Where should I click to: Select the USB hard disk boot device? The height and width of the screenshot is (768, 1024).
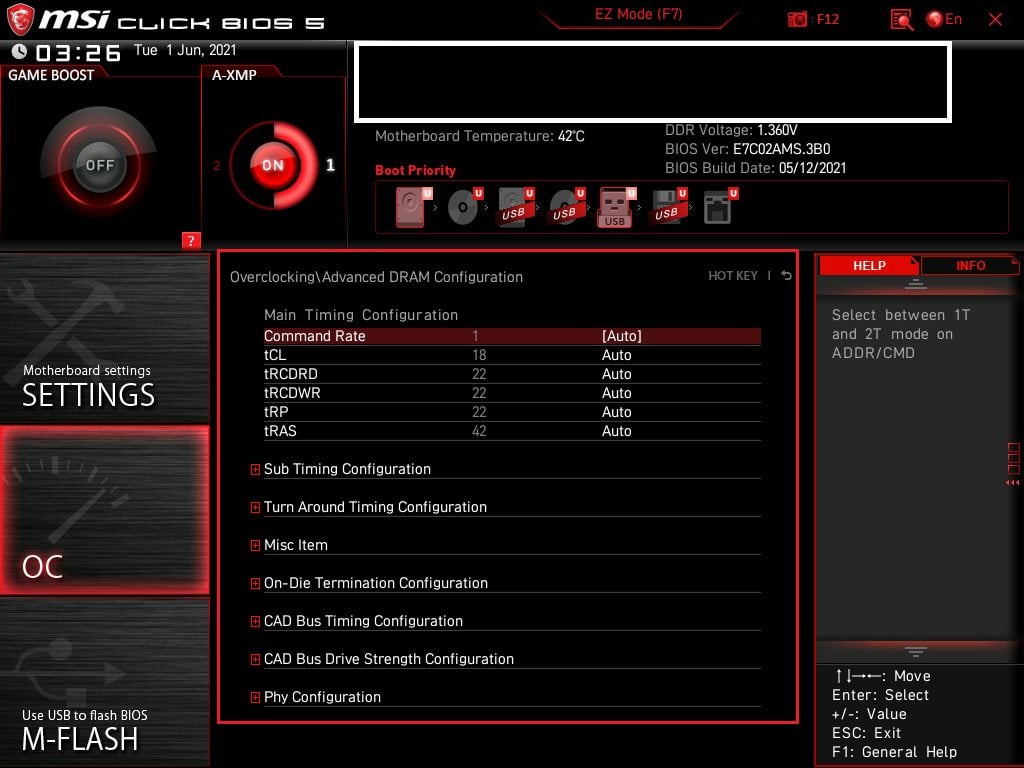coord(515,207)
